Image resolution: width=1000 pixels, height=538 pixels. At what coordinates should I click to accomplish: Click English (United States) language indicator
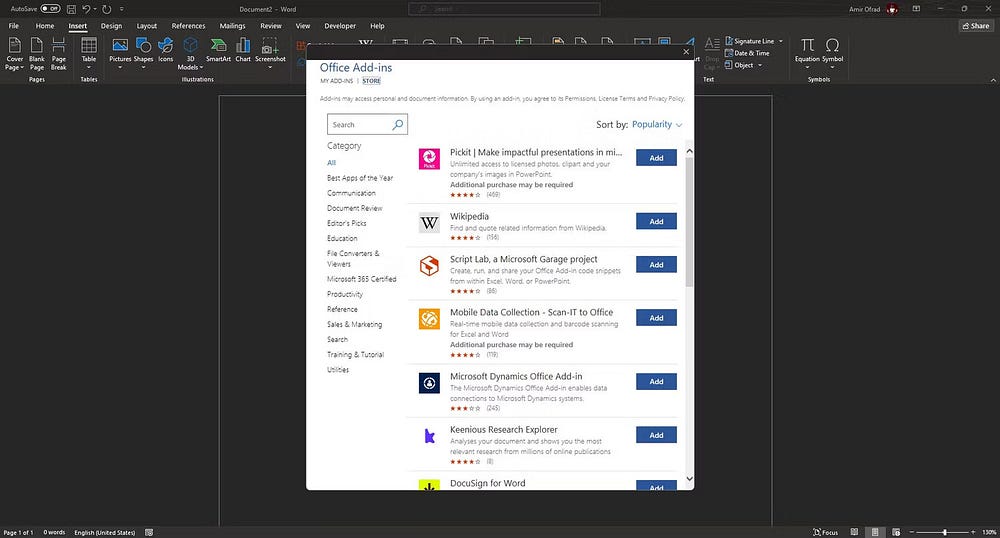[105, 532]
